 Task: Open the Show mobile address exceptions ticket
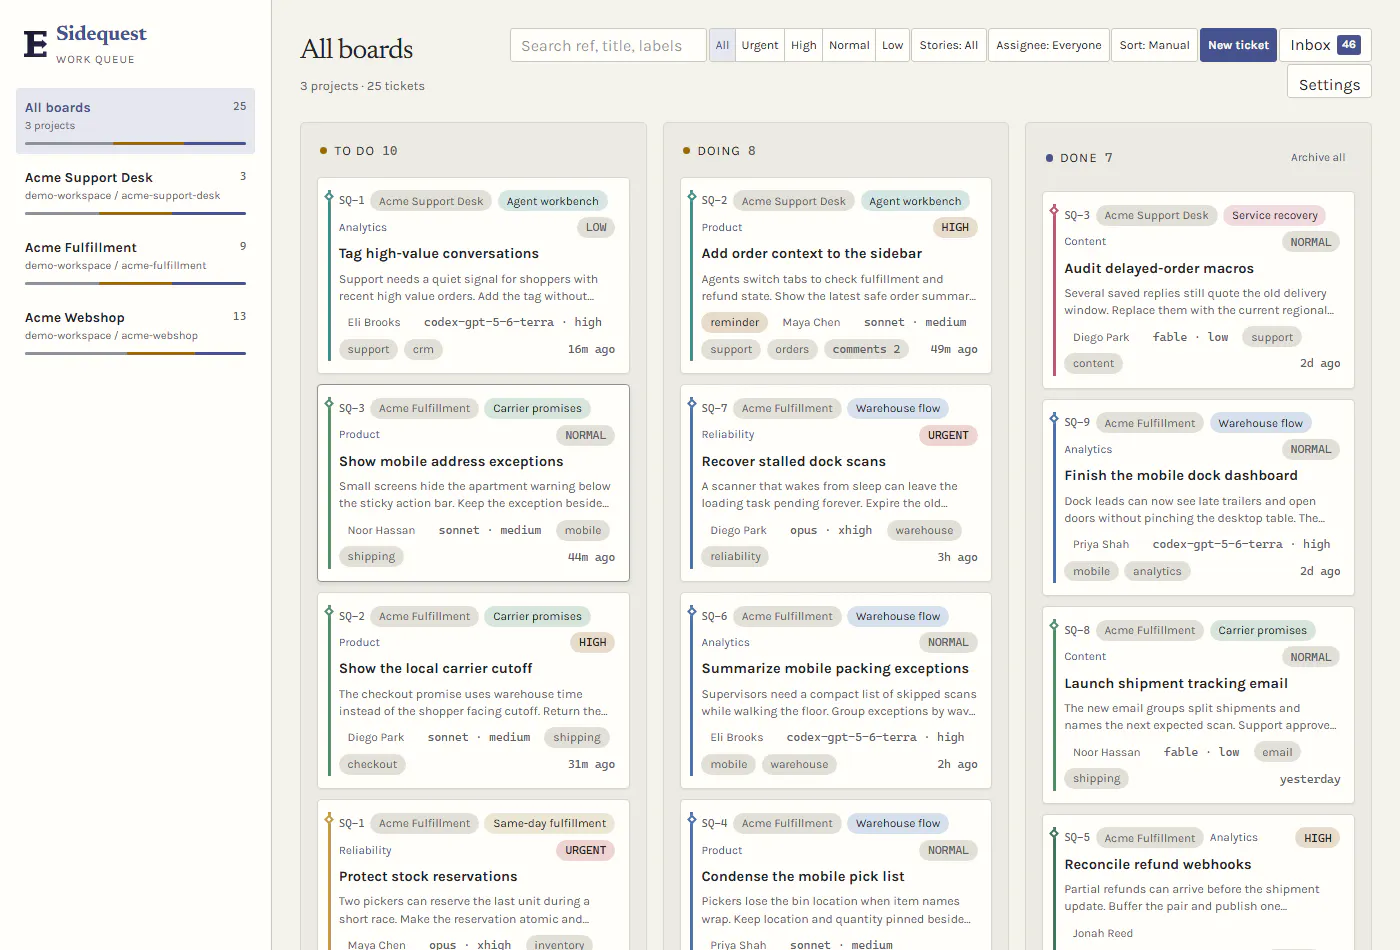pos(473,483)
